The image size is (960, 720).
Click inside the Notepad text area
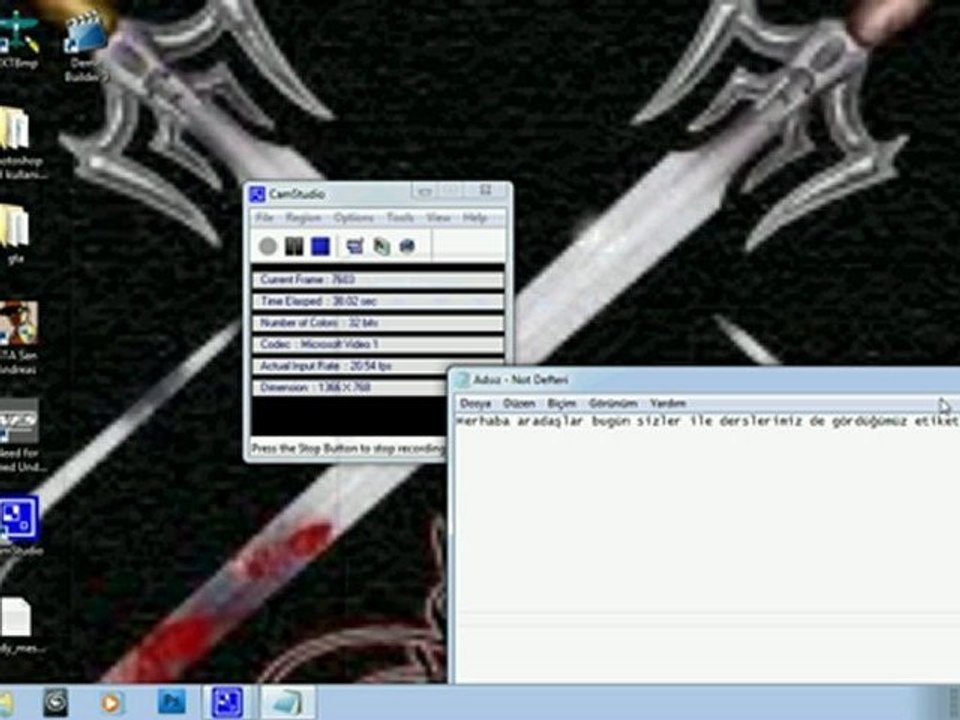pos(707,548)
